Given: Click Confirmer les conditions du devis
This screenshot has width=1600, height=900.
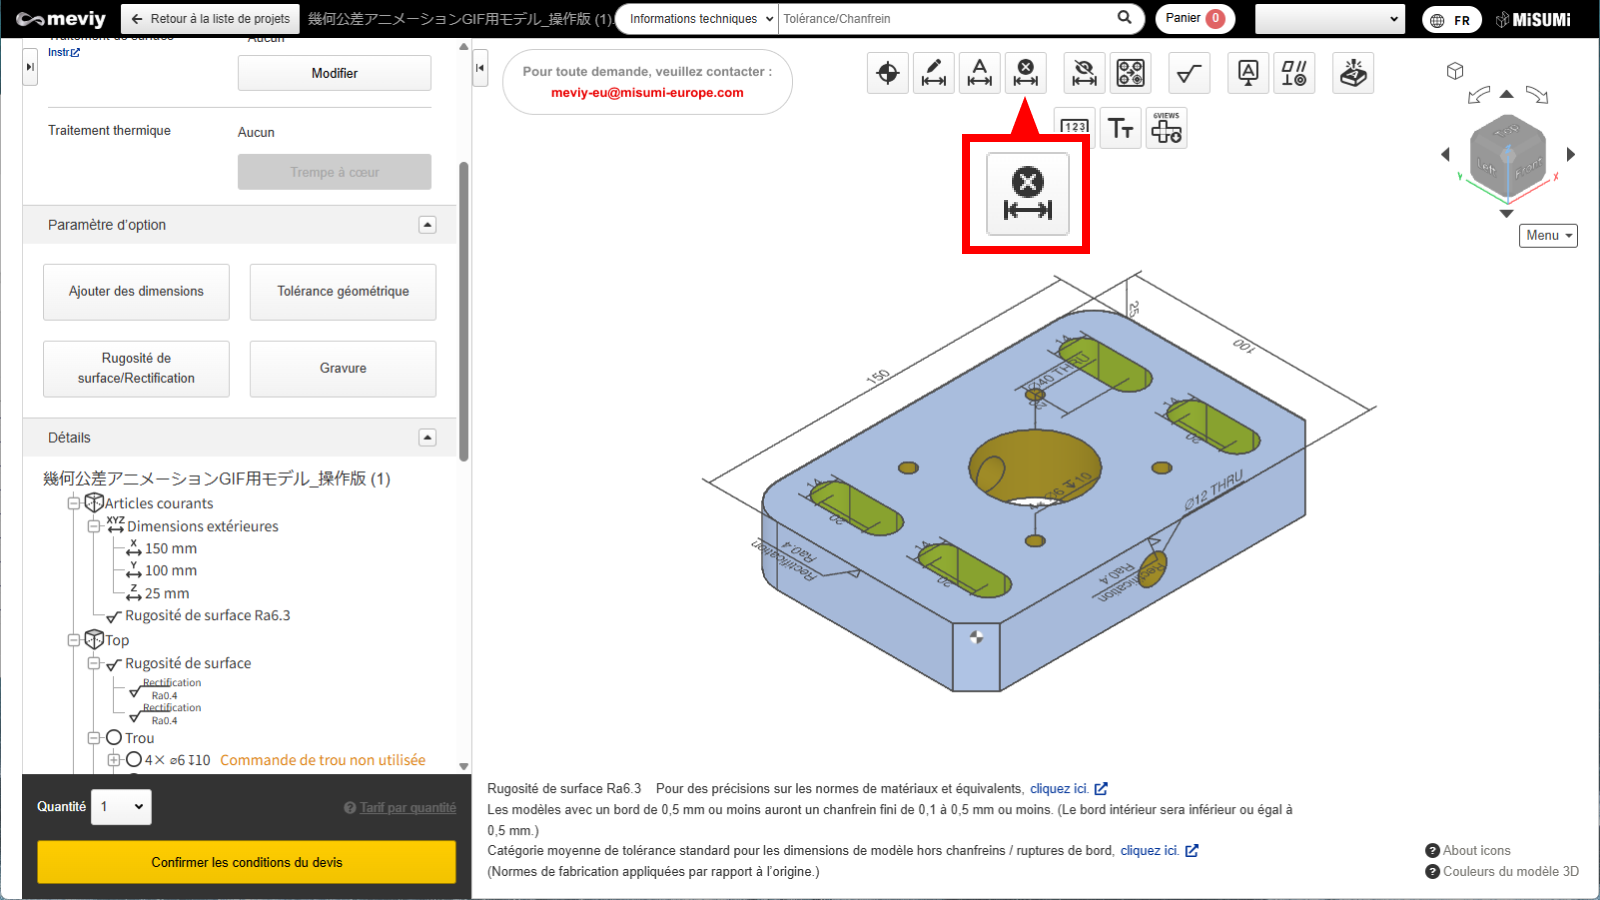Looking at the screenshot, I should click(x=246, y=862).
